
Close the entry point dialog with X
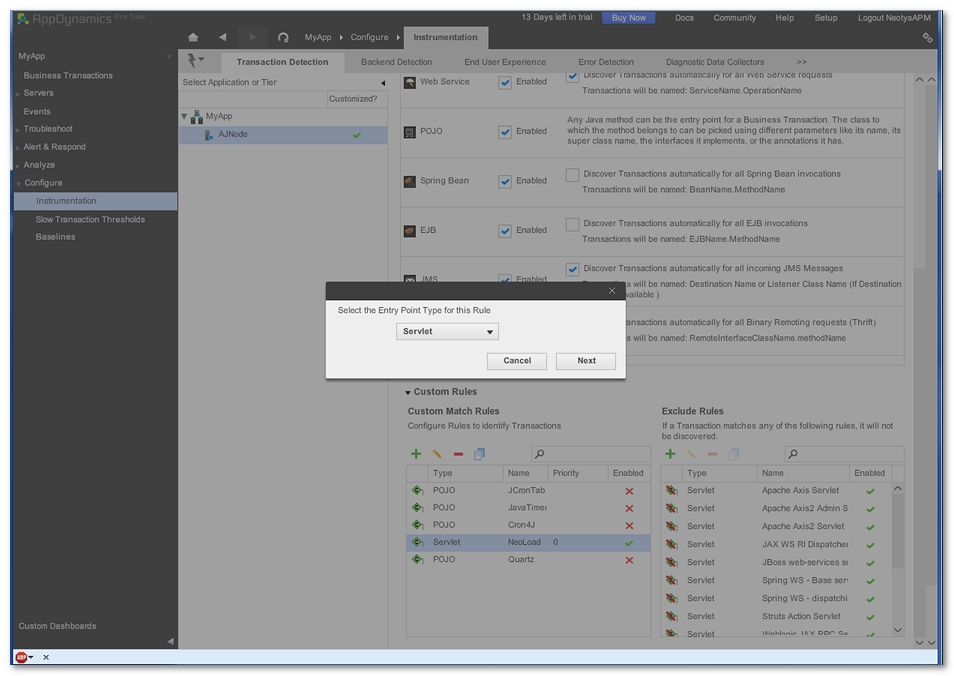[612, 291]
